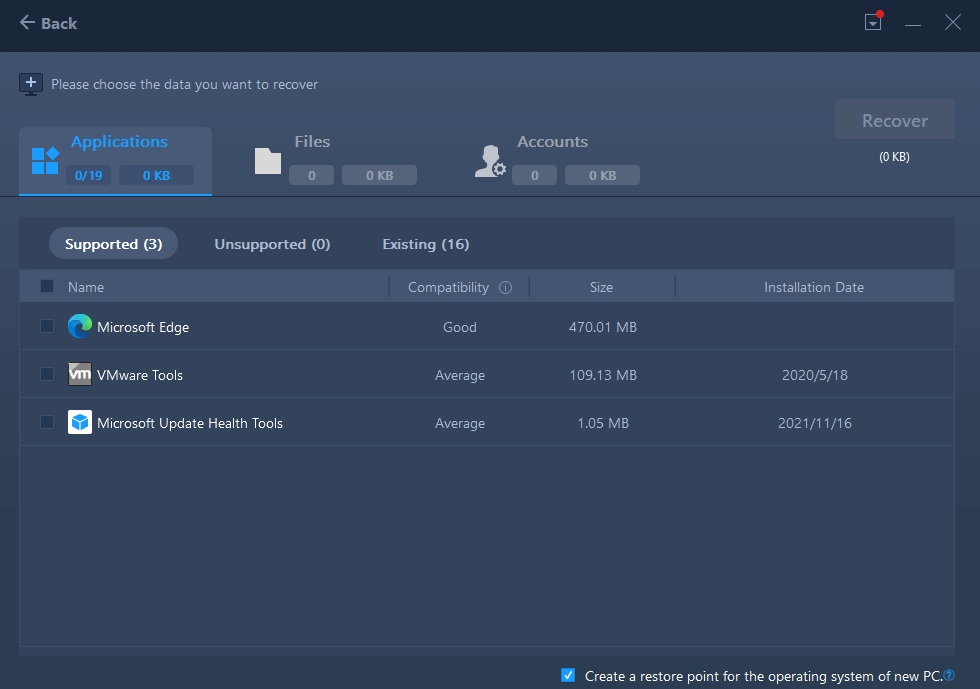This screenshot has width=980, height=689.
Task: Open the Existing (16) tab
Action: 426,244
